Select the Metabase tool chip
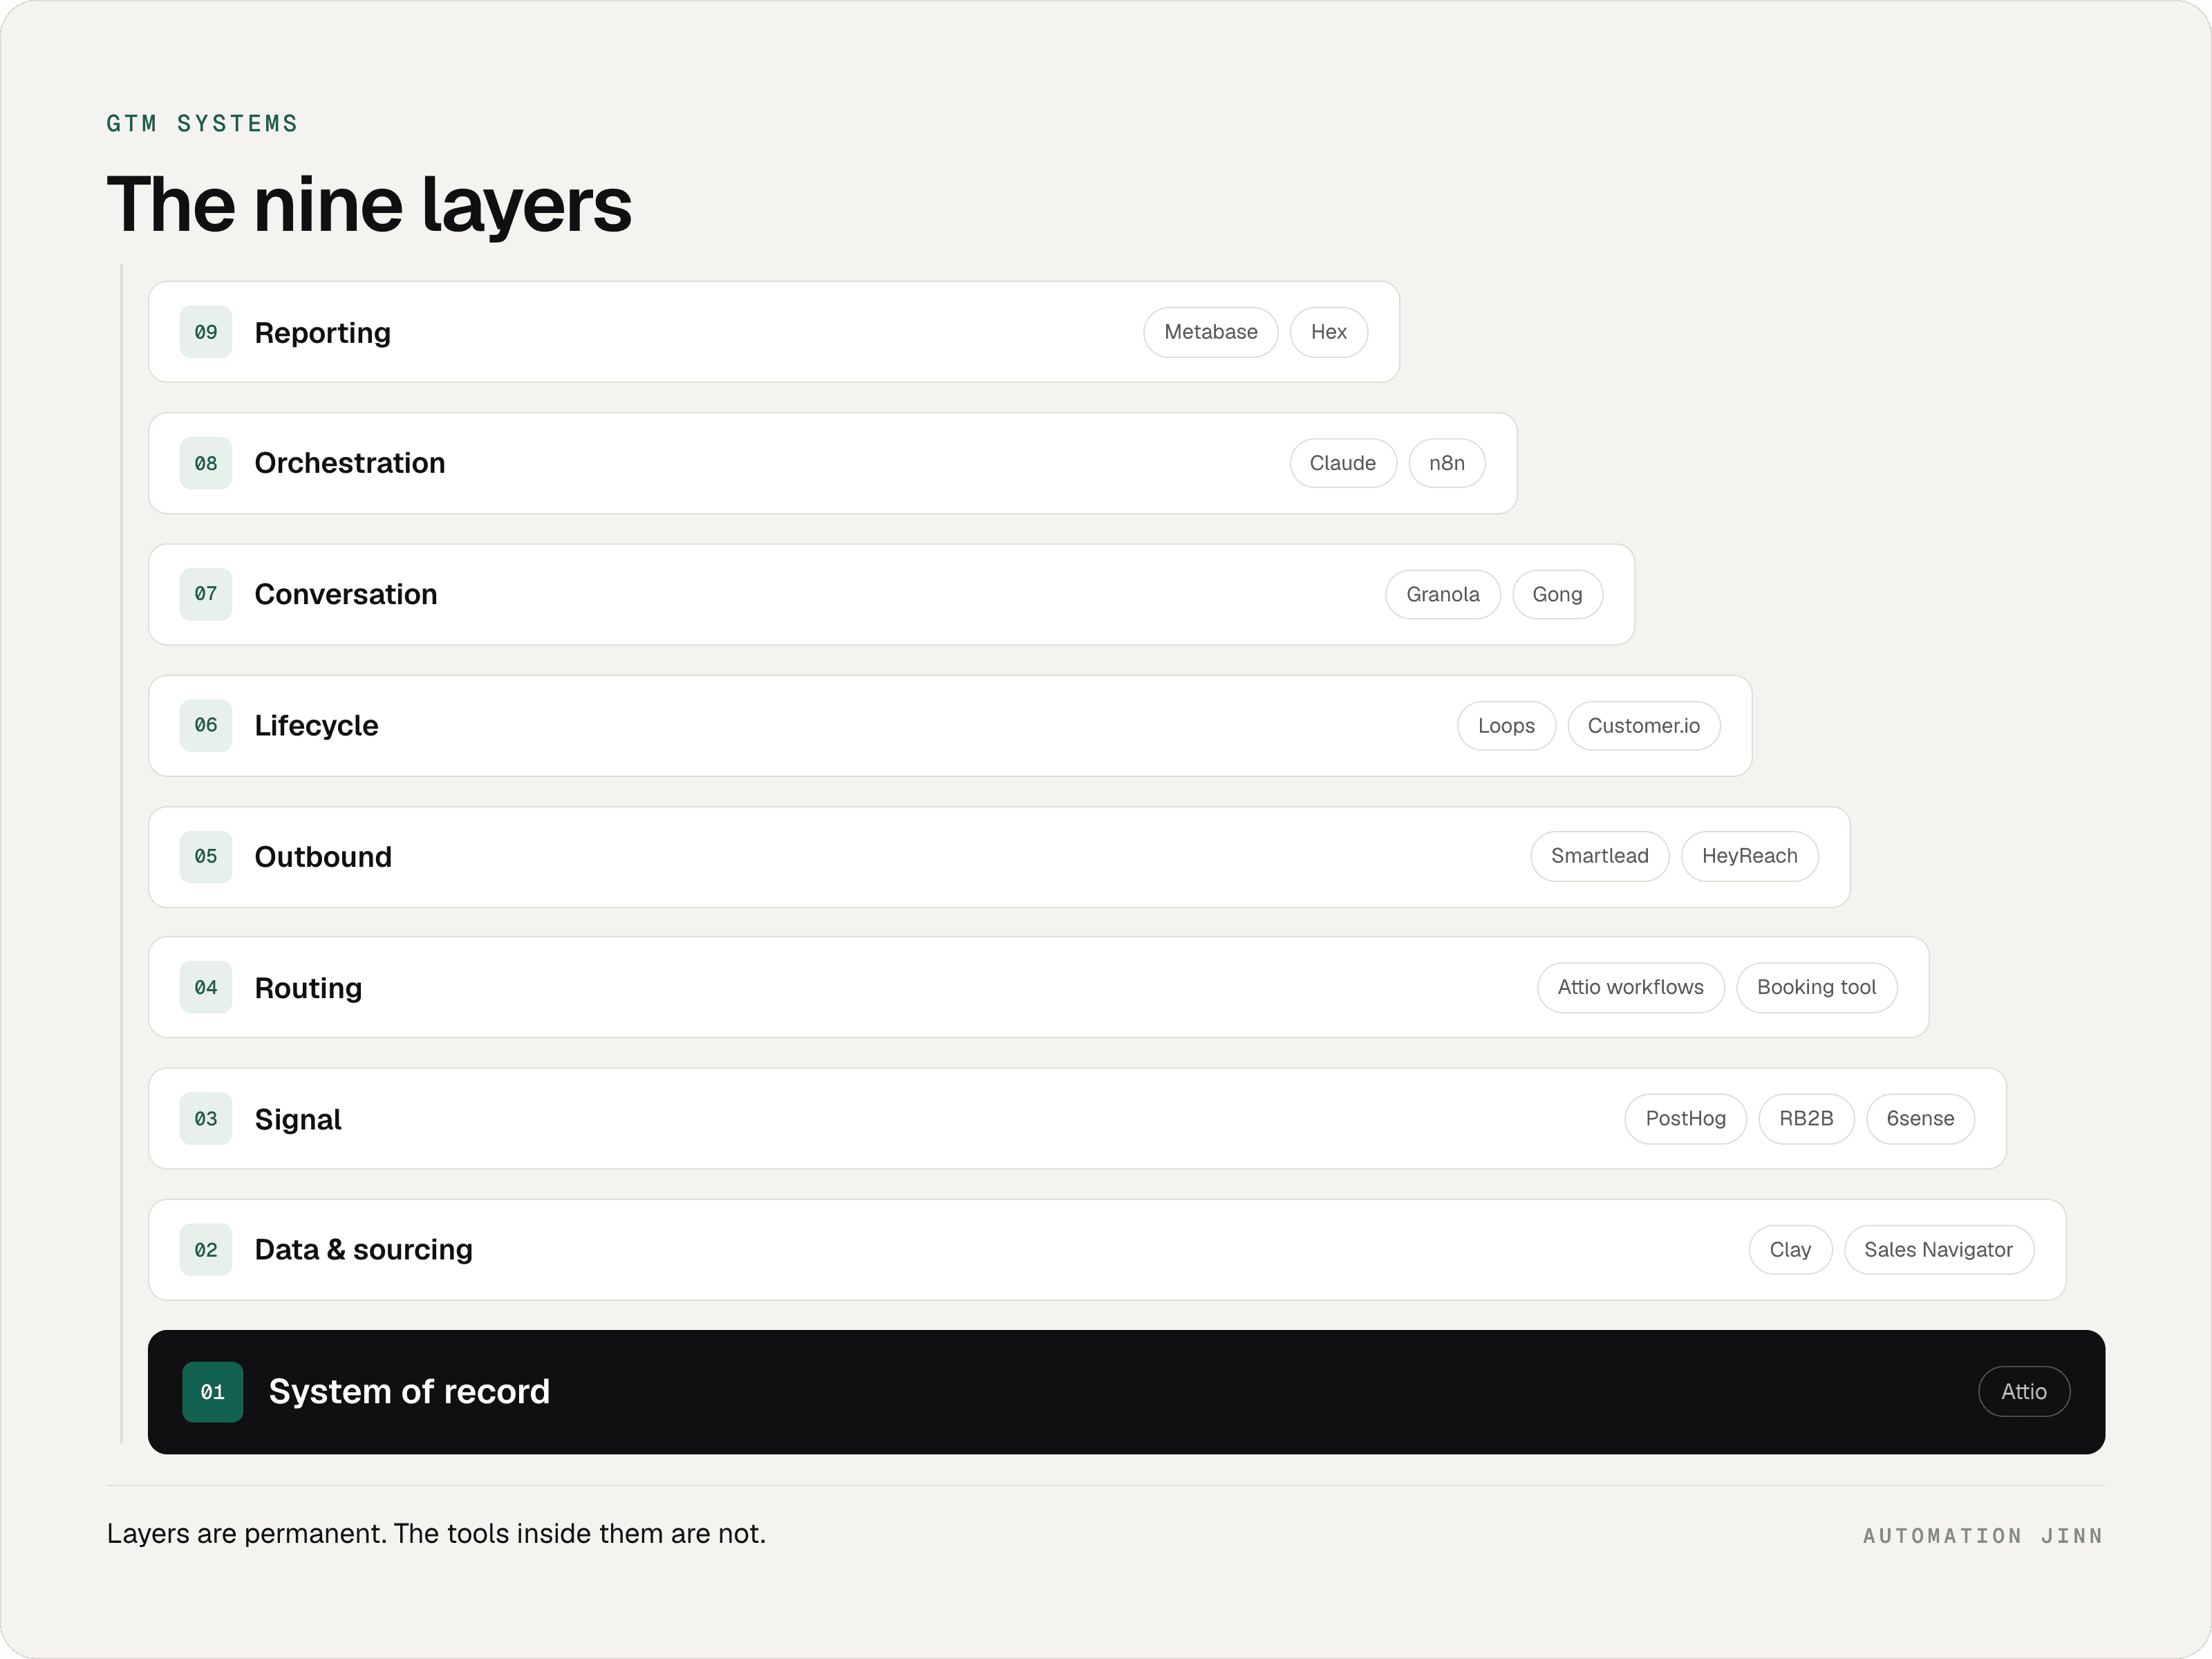 [1211, 332]
